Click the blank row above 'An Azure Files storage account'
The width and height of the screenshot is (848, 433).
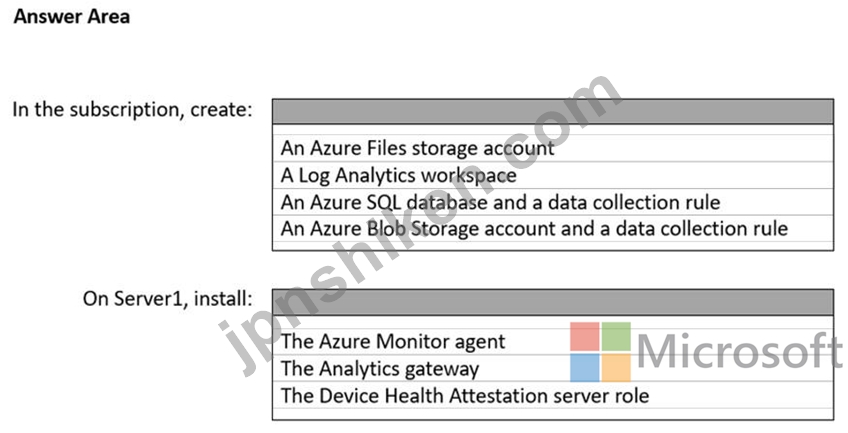click(x=553, y=130)
